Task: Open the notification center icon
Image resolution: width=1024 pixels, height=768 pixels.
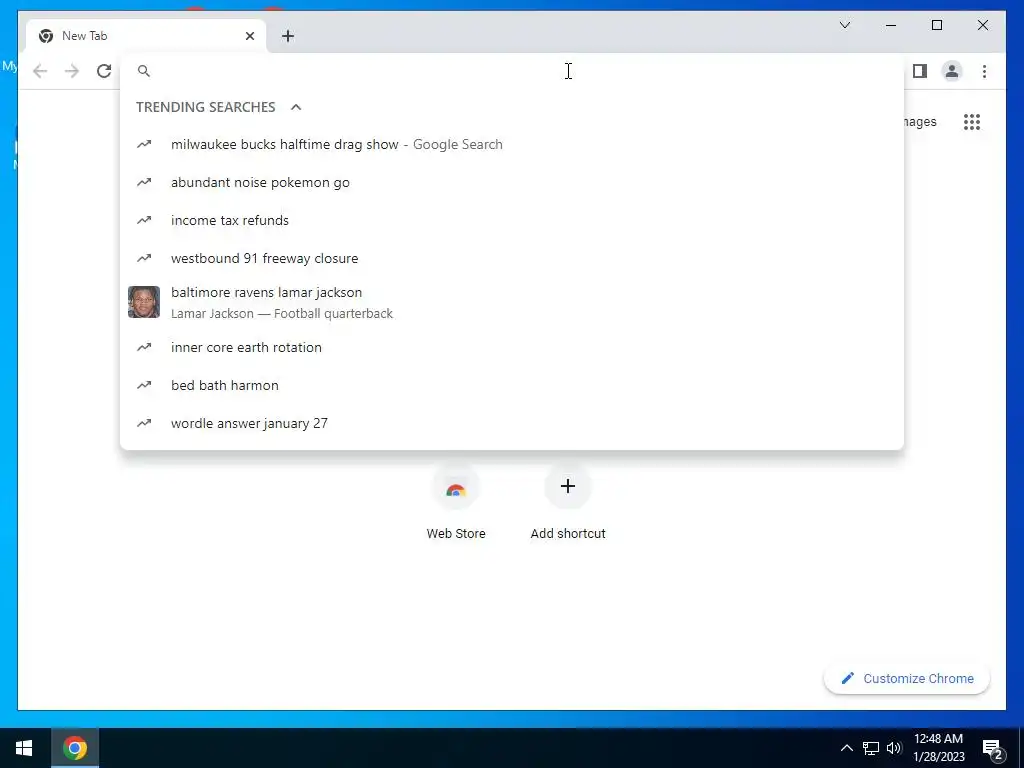Action: [x=993, y=748]
